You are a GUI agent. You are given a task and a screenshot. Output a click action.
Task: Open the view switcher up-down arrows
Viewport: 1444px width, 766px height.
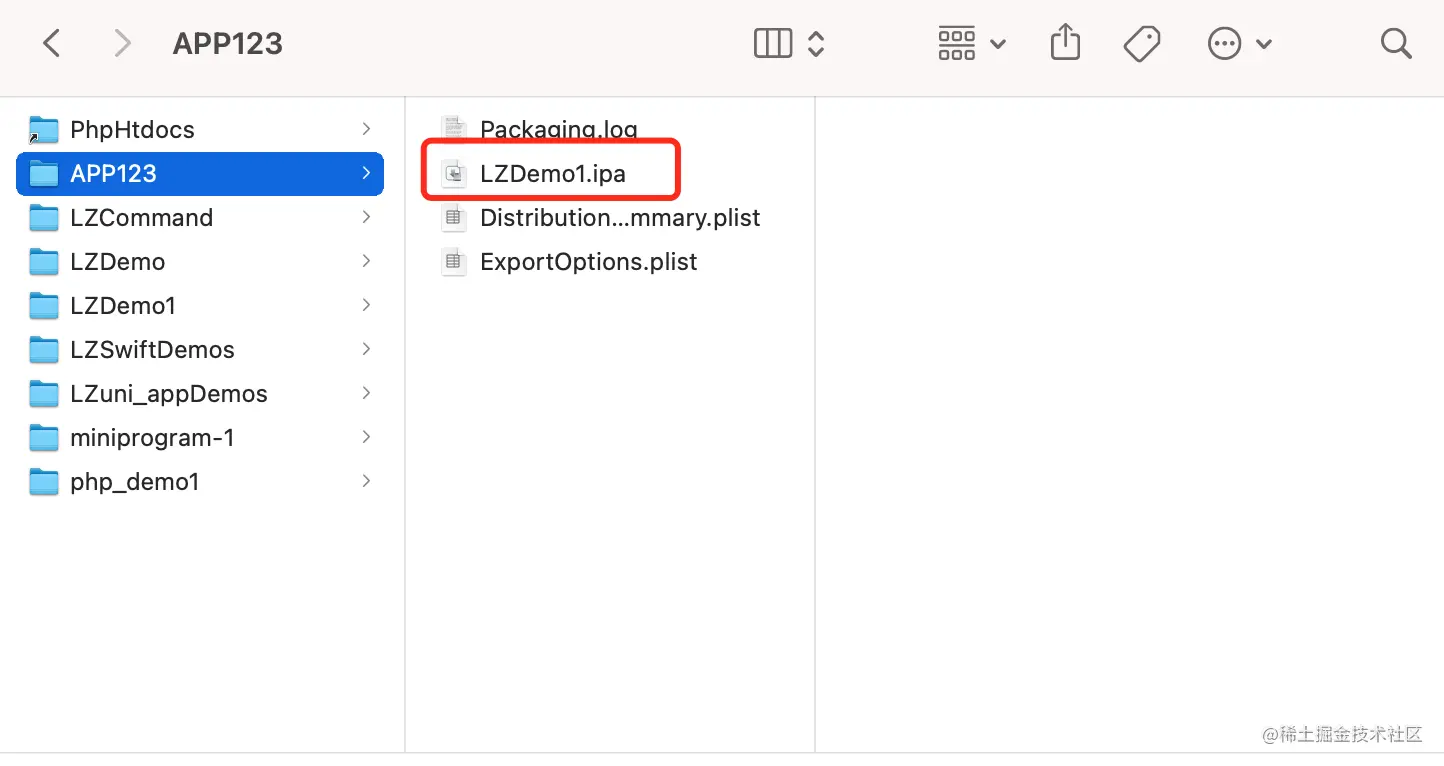[x=816, y=43]
